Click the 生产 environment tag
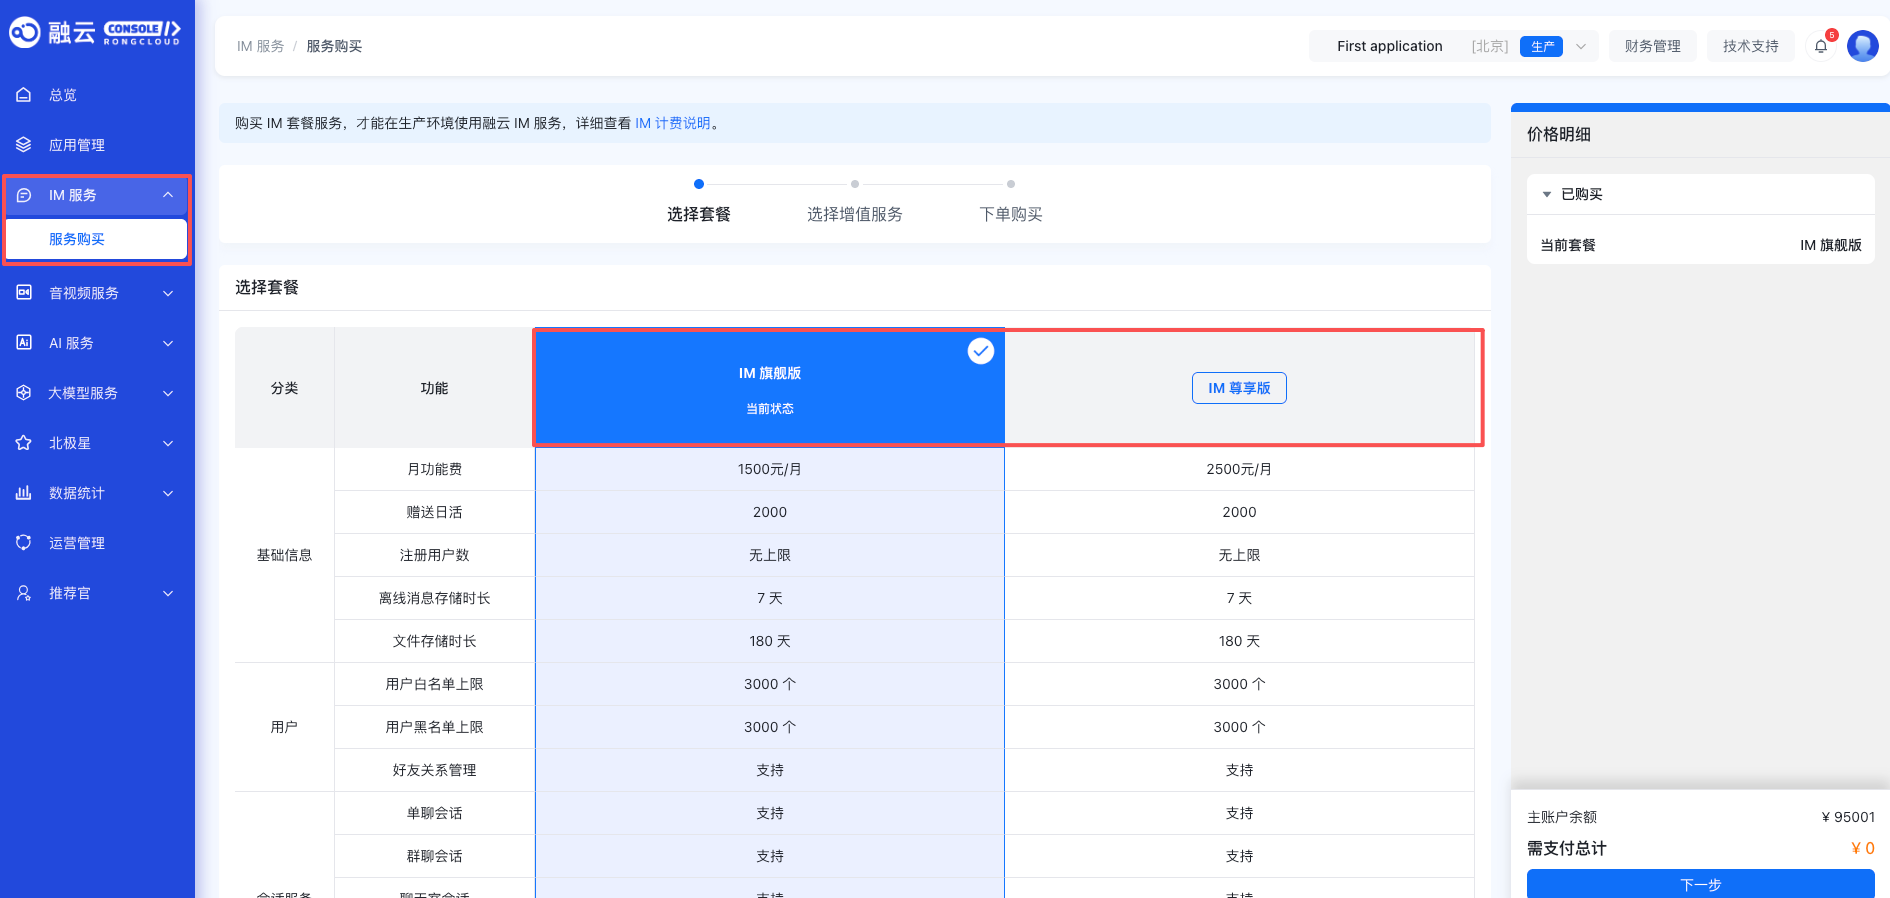1890x898 pixels. click(1541, 46)
